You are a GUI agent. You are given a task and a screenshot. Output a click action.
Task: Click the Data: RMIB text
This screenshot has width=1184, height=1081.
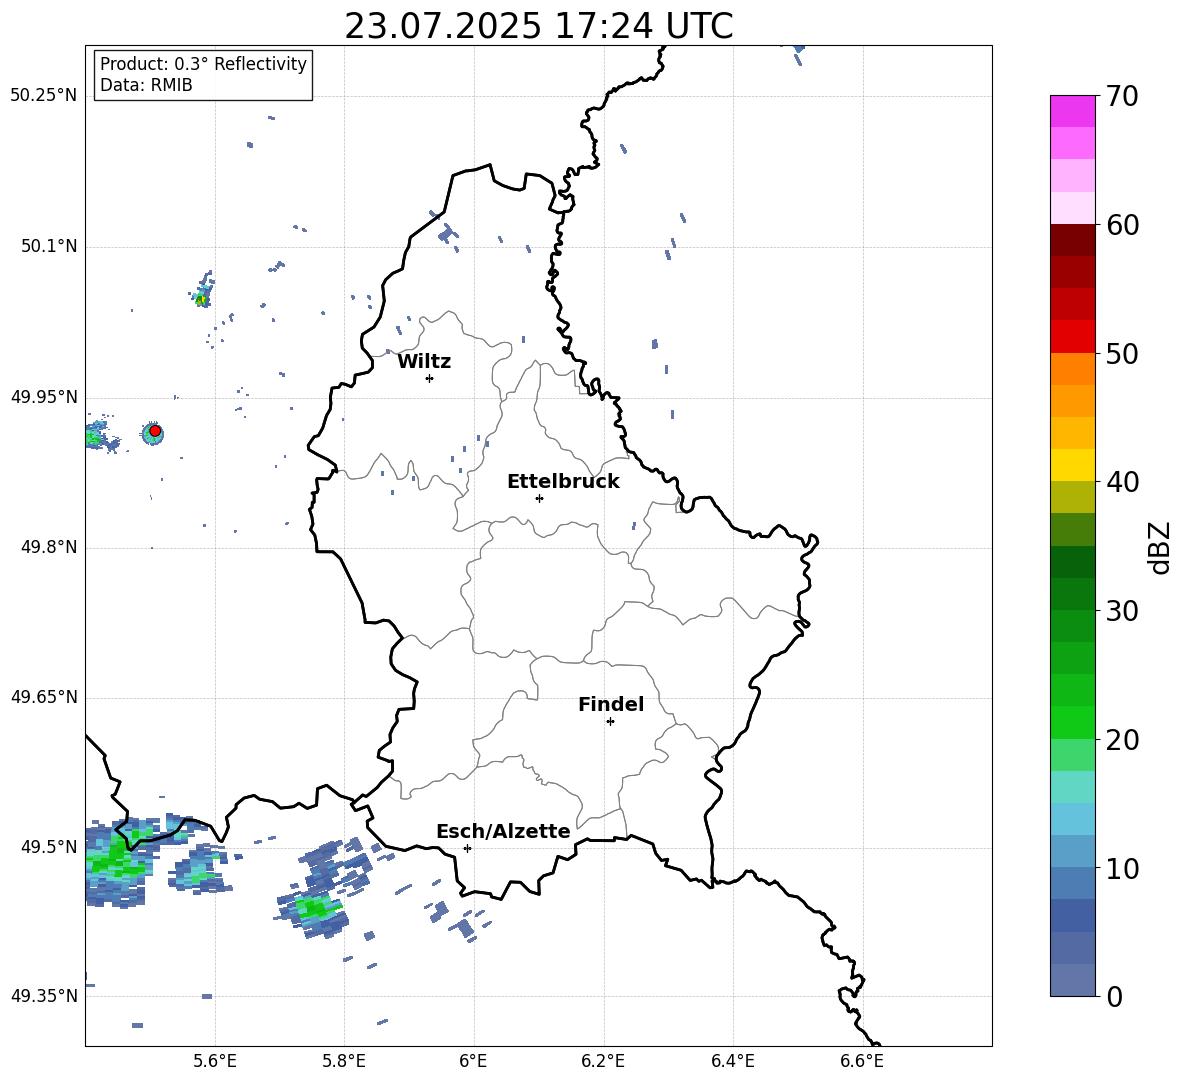(x=146, y=85)
